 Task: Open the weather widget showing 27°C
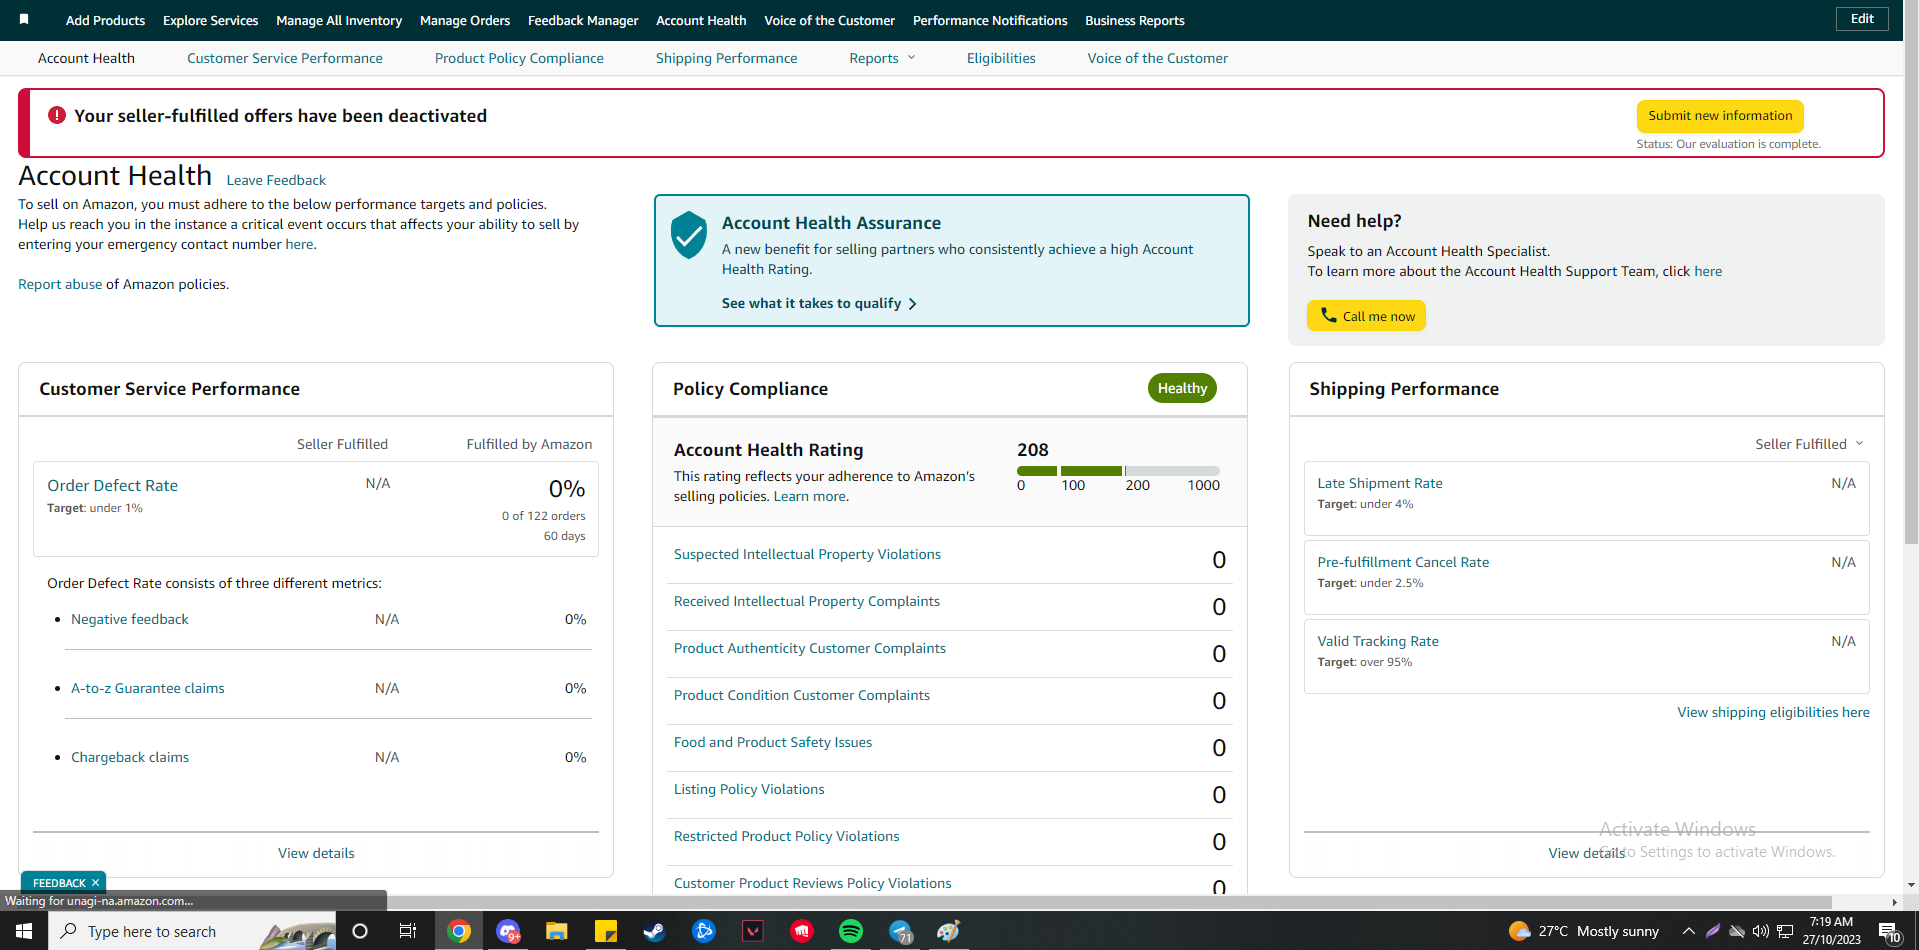1584,931
